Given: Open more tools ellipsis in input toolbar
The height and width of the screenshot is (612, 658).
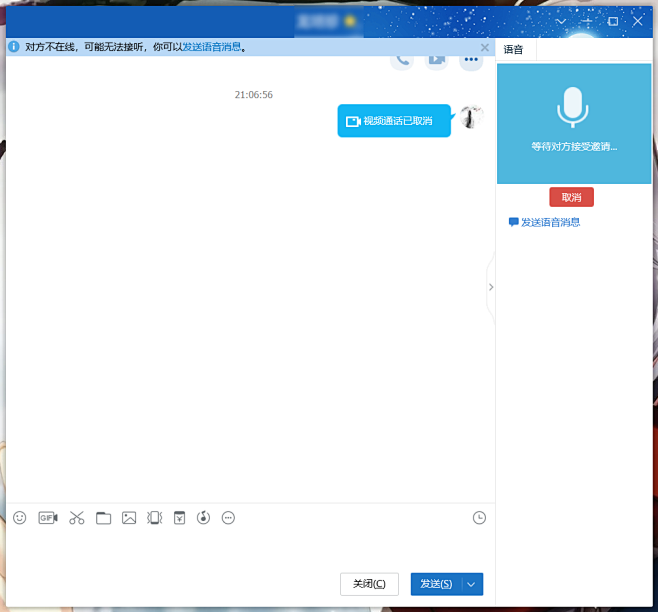Looking at the screenshot, I should [x=229, y=518].
